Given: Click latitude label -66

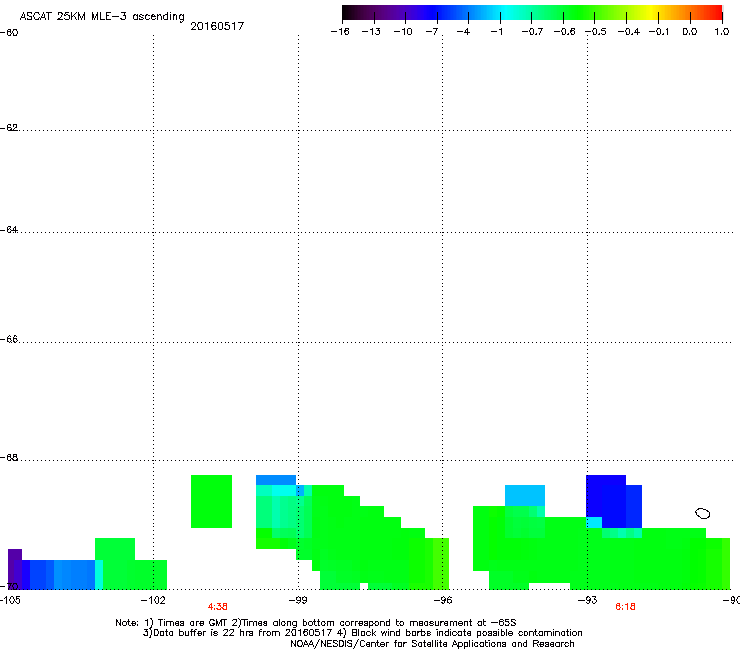Looking at the screenshot, I should click(x=9, y=339).
